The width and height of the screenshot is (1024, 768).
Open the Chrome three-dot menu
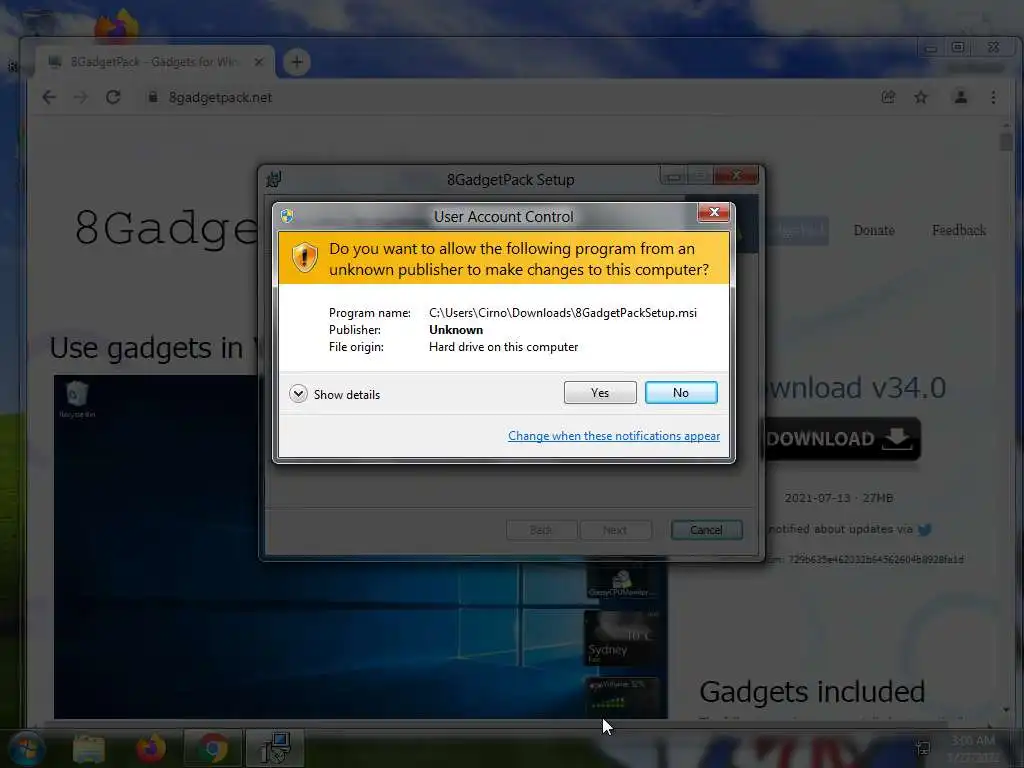click(993, 97)
